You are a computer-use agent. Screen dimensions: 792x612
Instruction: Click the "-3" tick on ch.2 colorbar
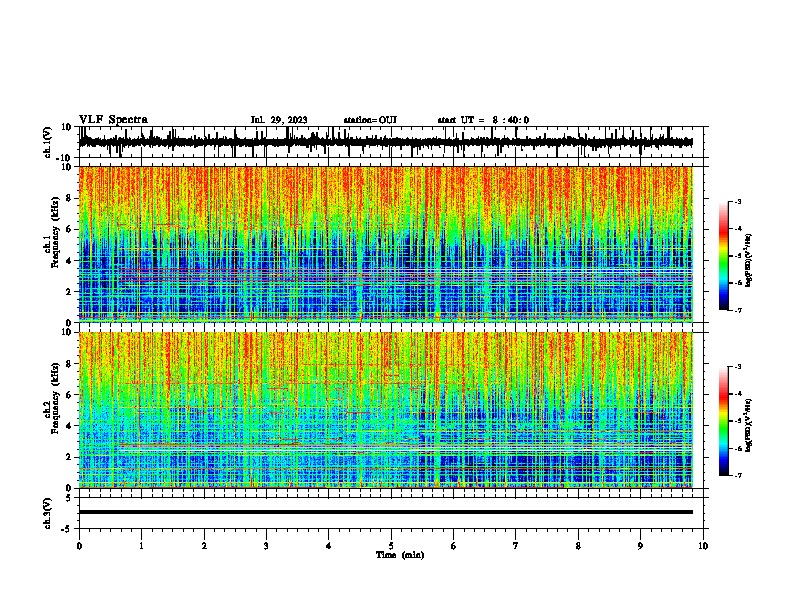[737, 367]
